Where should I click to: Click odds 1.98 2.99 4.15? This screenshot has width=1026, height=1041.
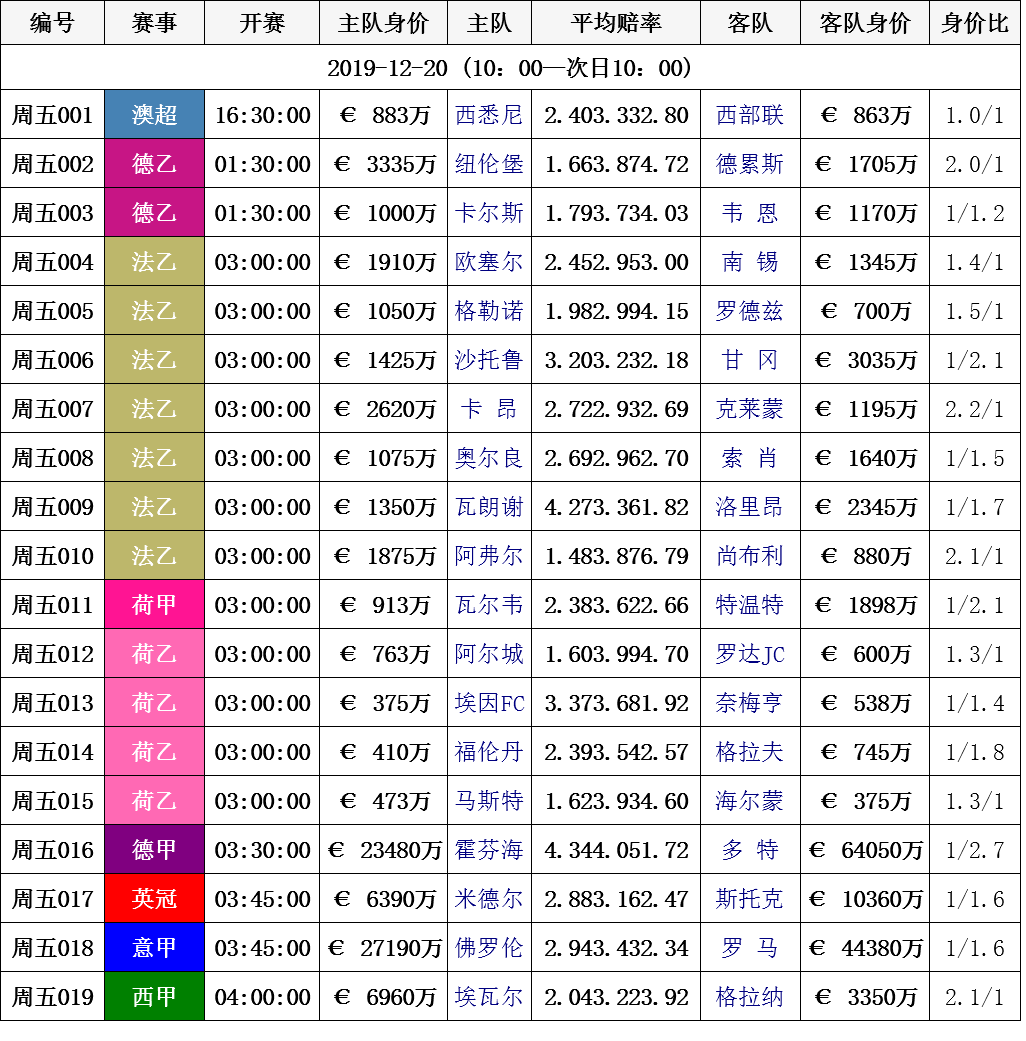tap(616, 311)
